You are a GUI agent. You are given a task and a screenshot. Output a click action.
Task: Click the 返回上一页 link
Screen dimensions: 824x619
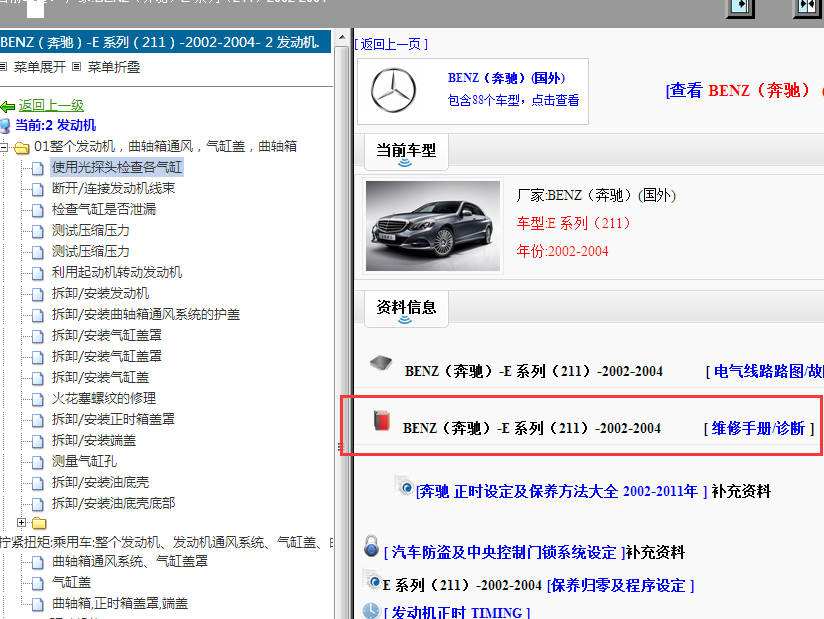391,44
